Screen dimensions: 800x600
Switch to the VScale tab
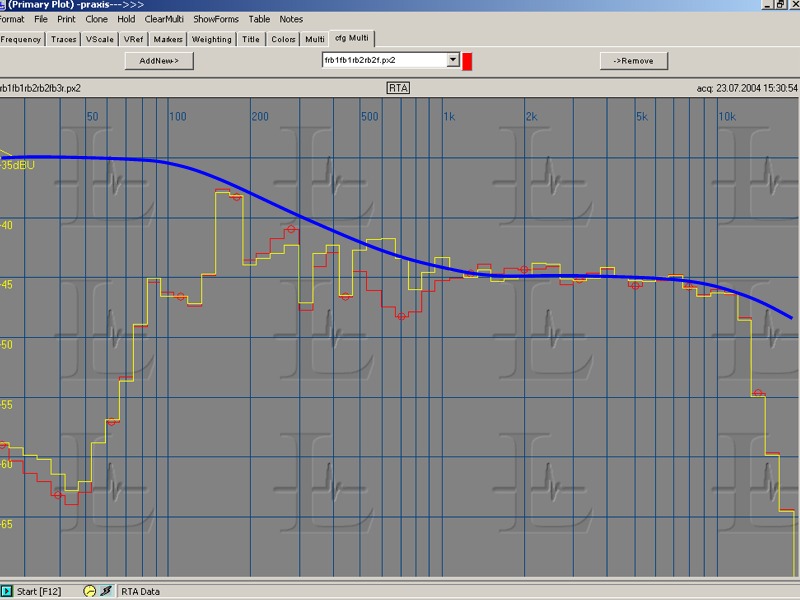(99, 39)
